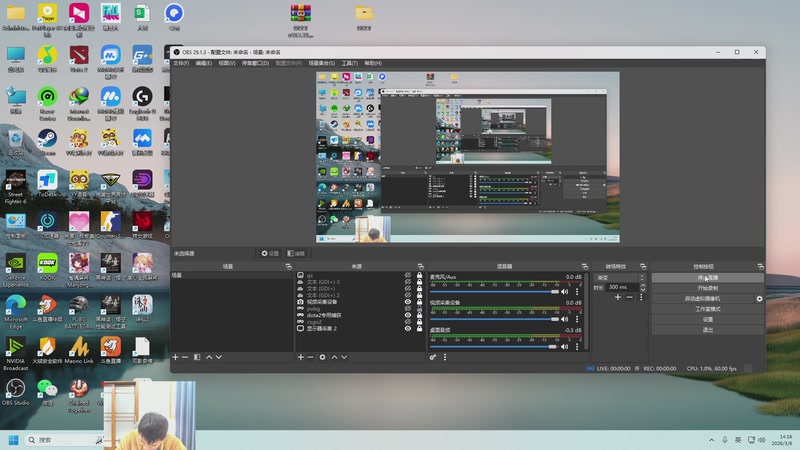Open source properties gear in Sources toolbar
Screen dimensions: 800x450
click(x=322, y=357)
